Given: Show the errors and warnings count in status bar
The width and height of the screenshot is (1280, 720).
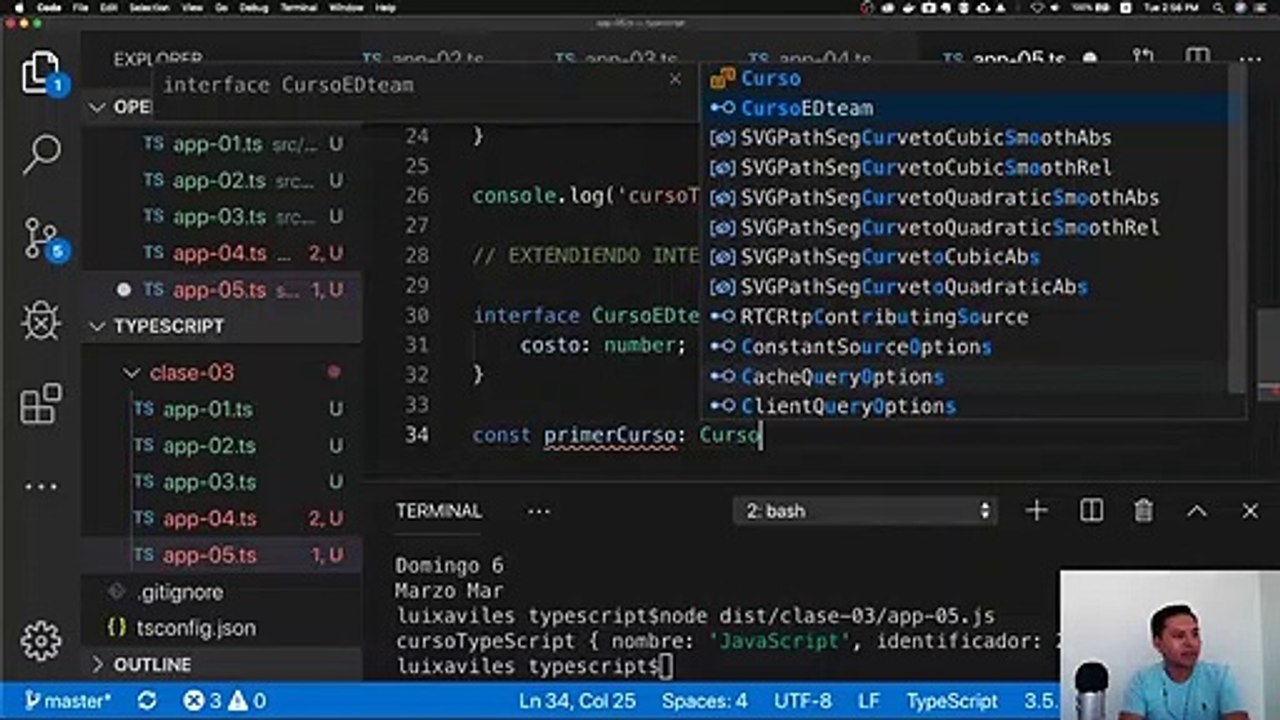Looking at the screenshot, I should [x=224, y=701].
